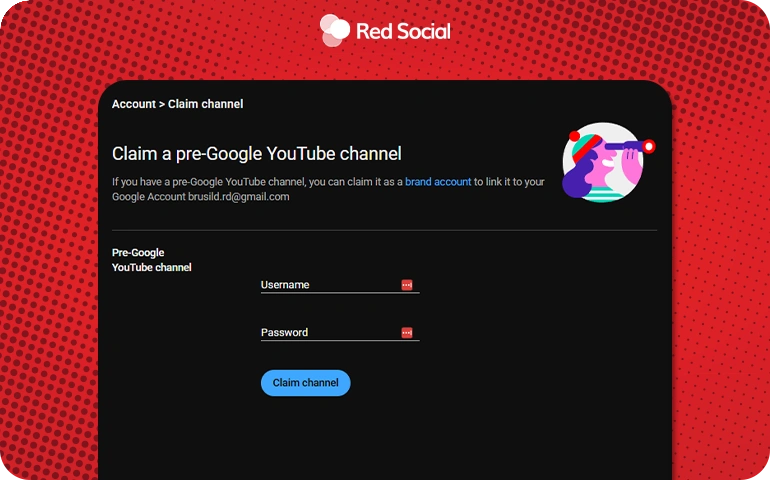770x480 pixels.
Task: Click the 'Account' breadcrumb text
Action: point(134,104)
